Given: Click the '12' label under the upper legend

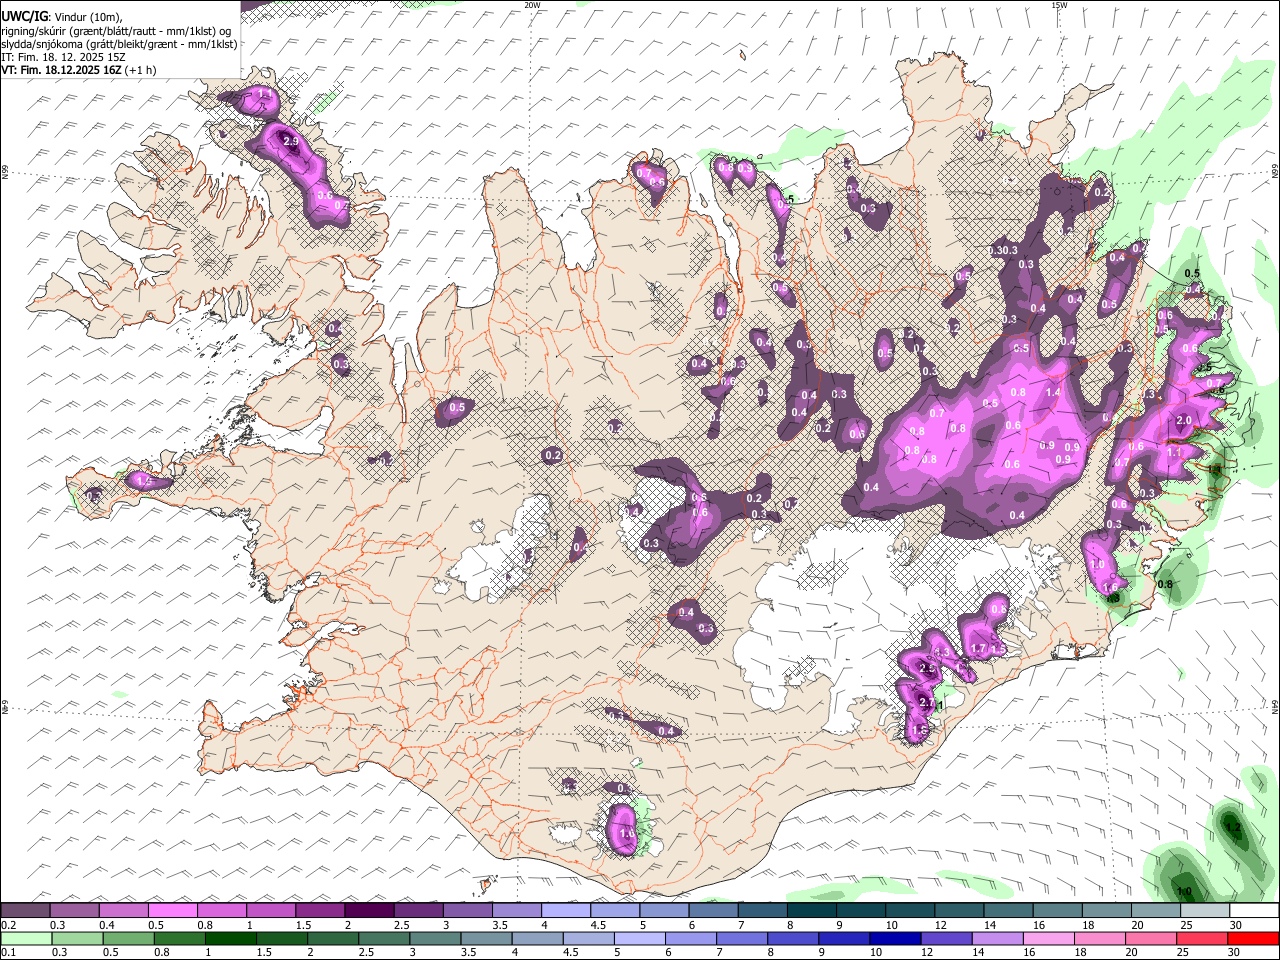Looking at the screenshot, I should click(x=941, y=925).
